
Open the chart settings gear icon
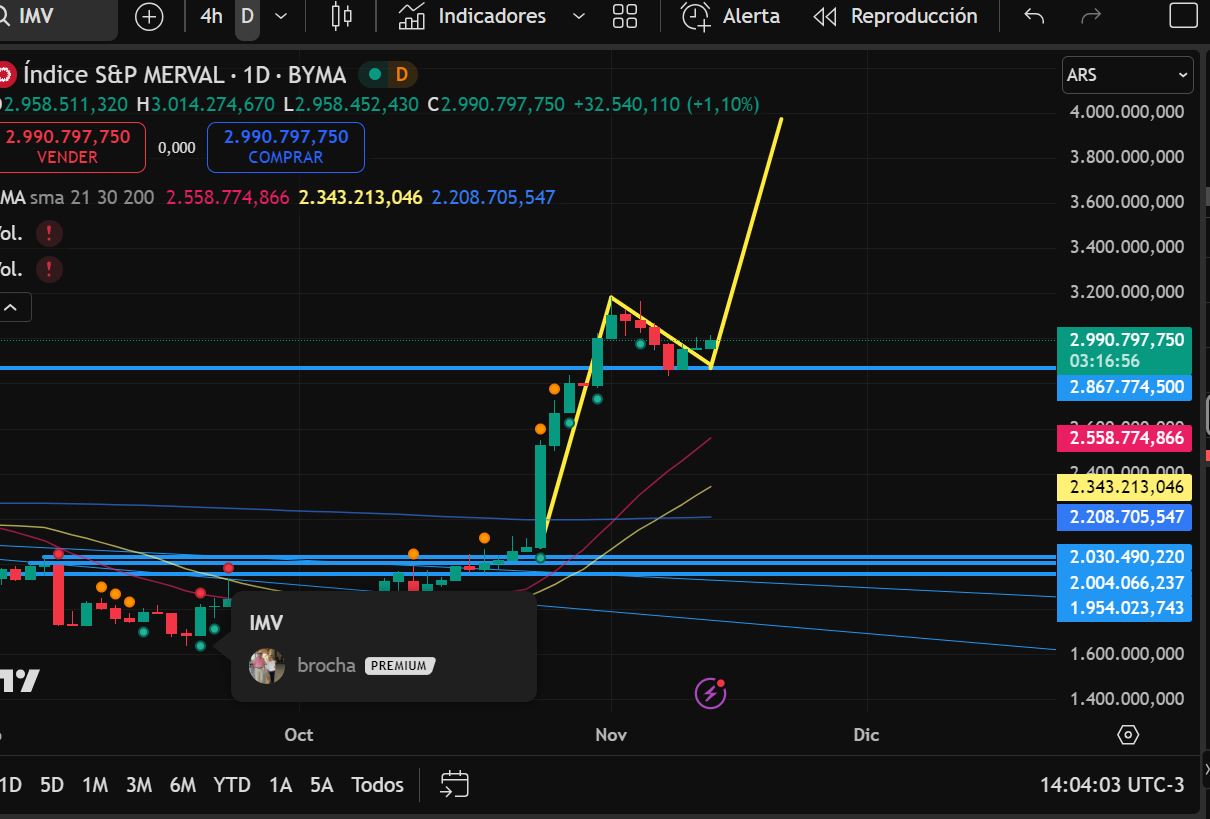pos(1128,735)
